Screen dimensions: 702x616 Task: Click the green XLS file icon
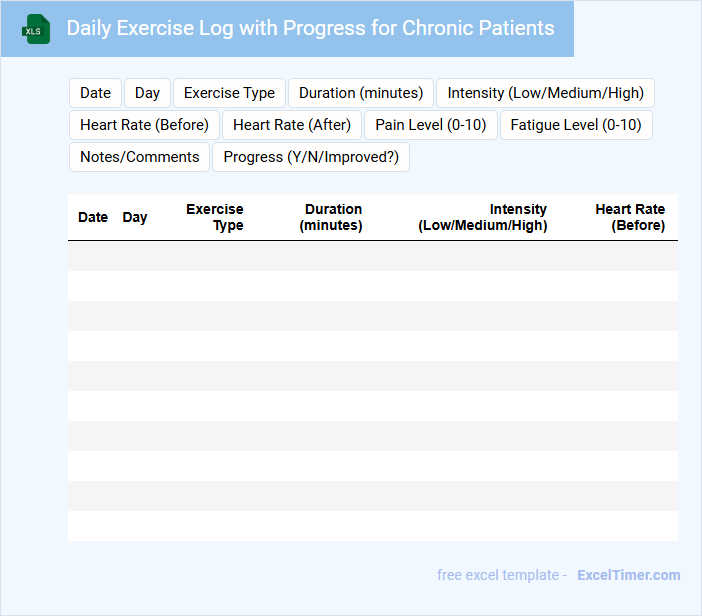pyautogui.click(x=36, y=29)
